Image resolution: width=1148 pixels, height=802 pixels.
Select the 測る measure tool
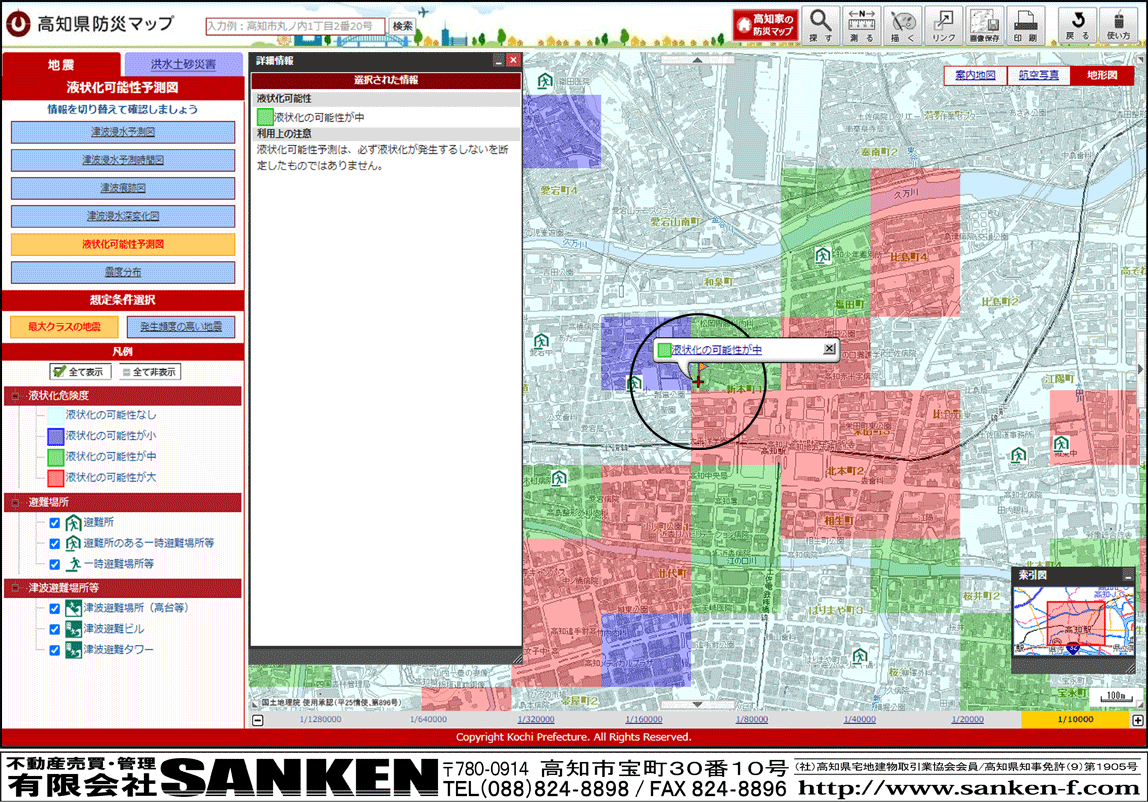(x=861, y=24)
